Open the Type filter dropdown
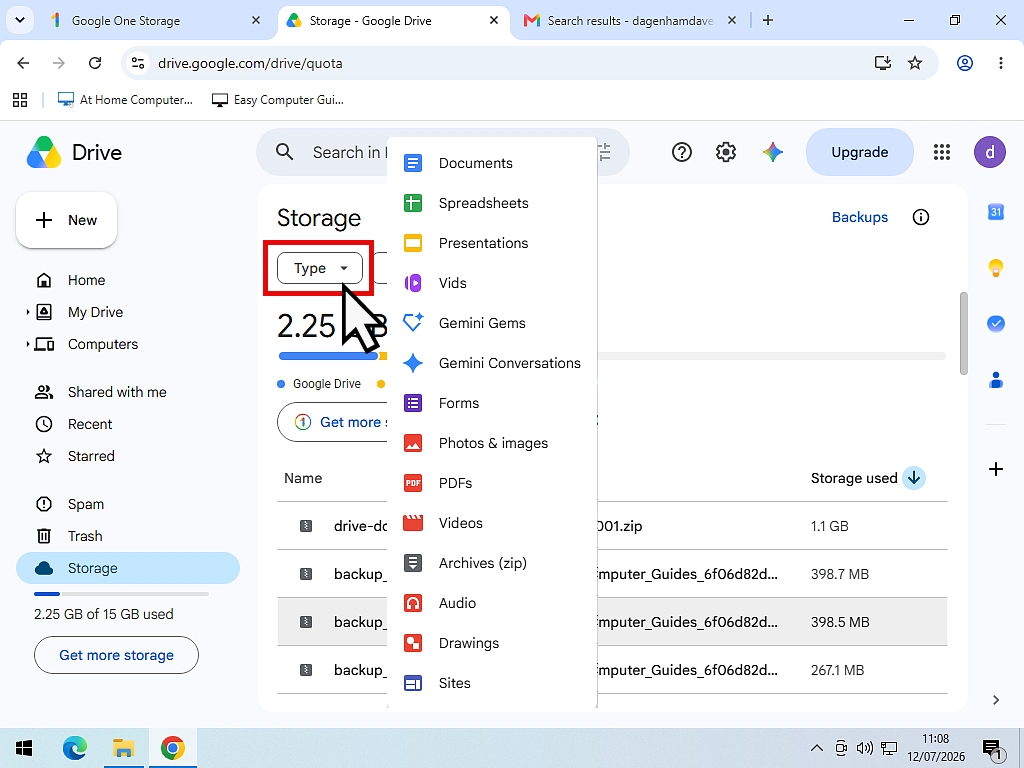 [319, 268]
